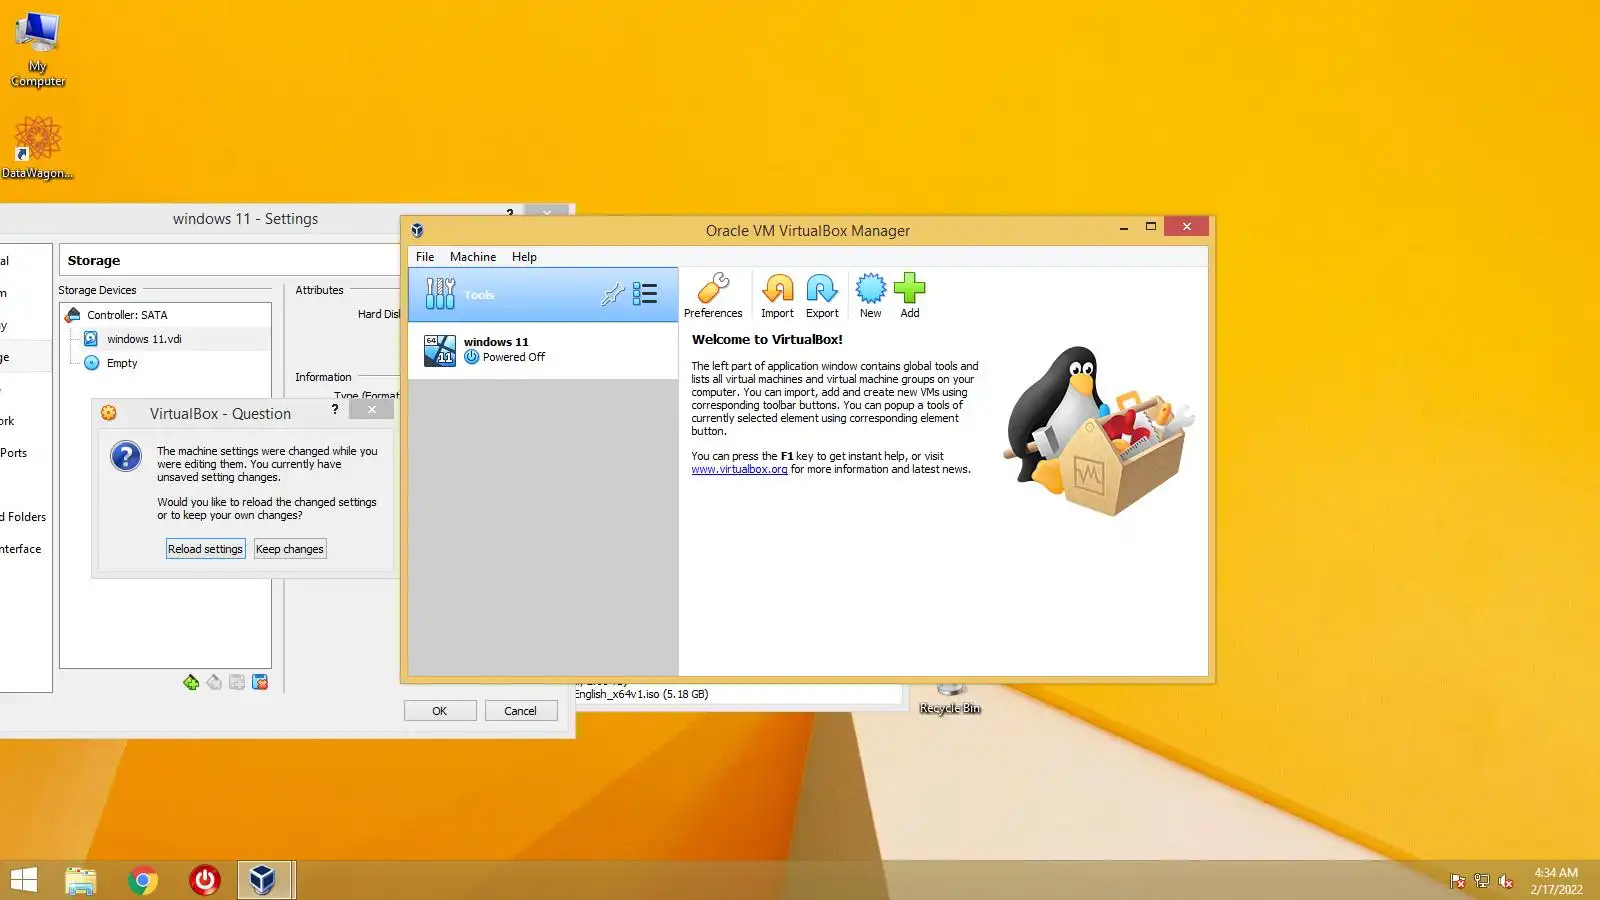
Task: Click the Windows Start button
Action: (24, 880)
